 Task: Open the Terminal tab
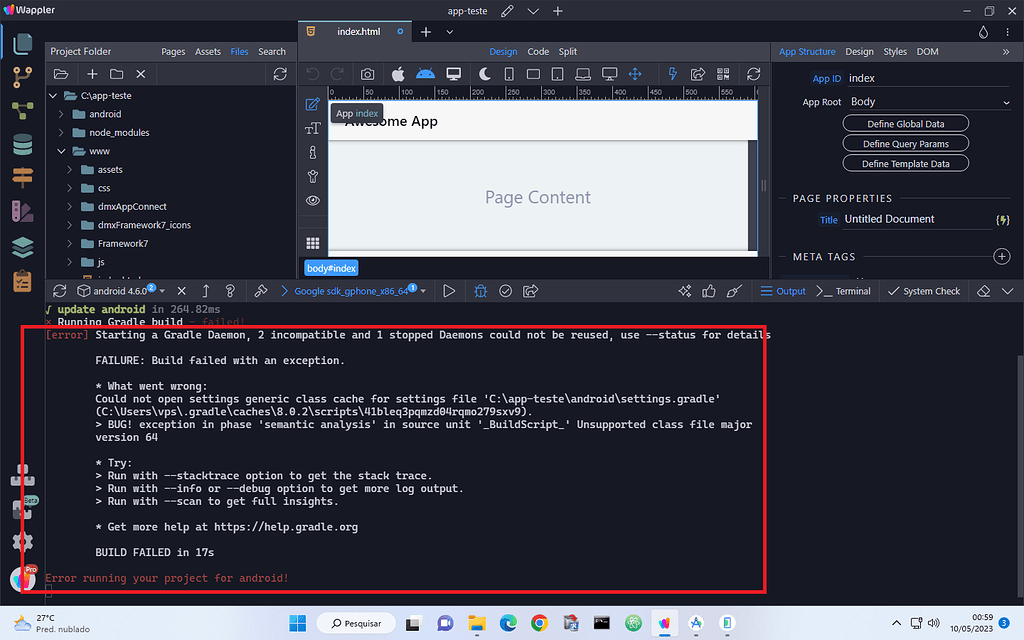point(844,291)
